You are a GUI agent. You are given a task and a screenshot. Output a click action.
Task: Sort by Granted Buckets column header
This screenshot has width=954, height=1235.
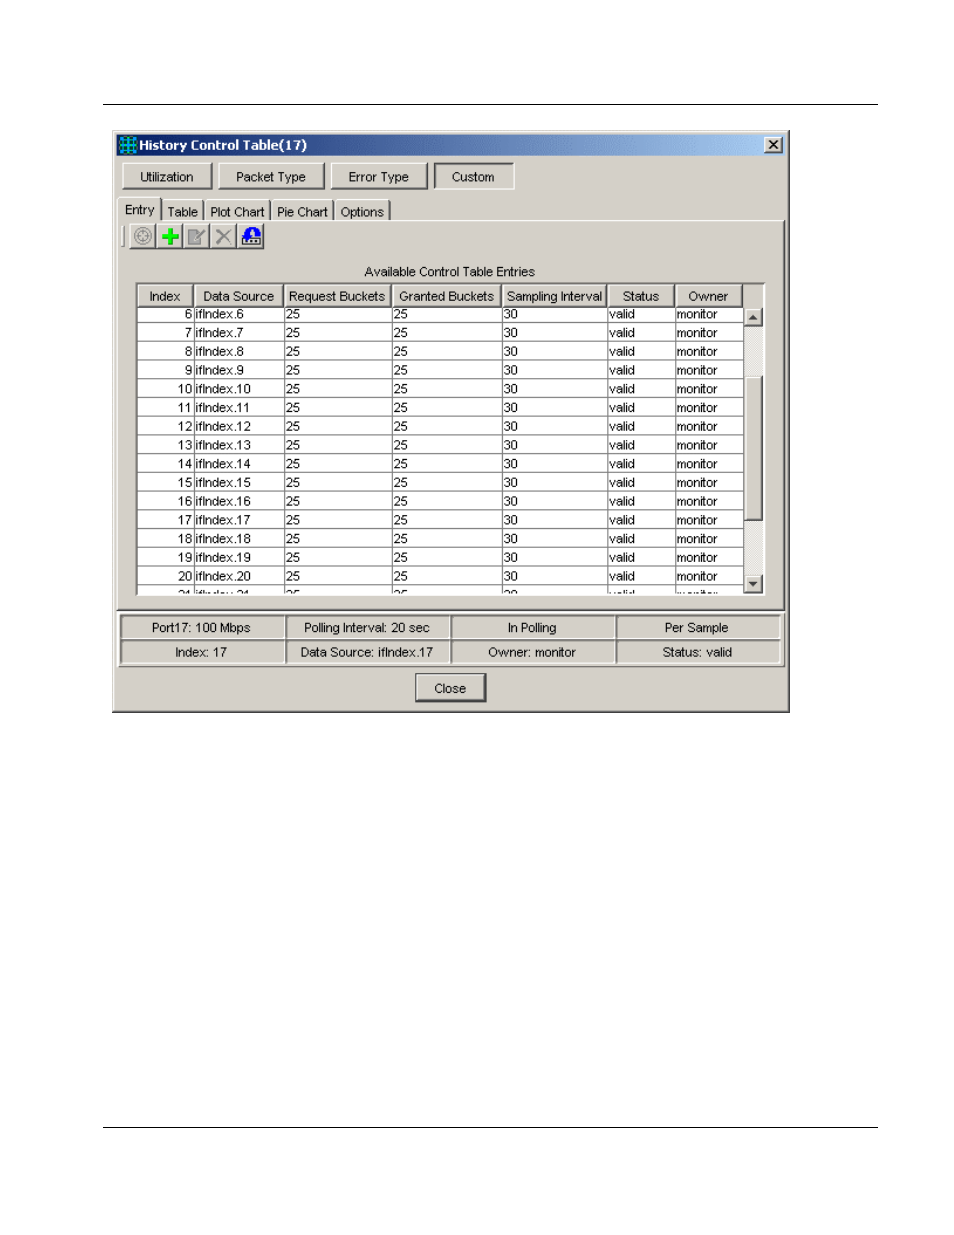pyautogui.click(x=446, y=296)
